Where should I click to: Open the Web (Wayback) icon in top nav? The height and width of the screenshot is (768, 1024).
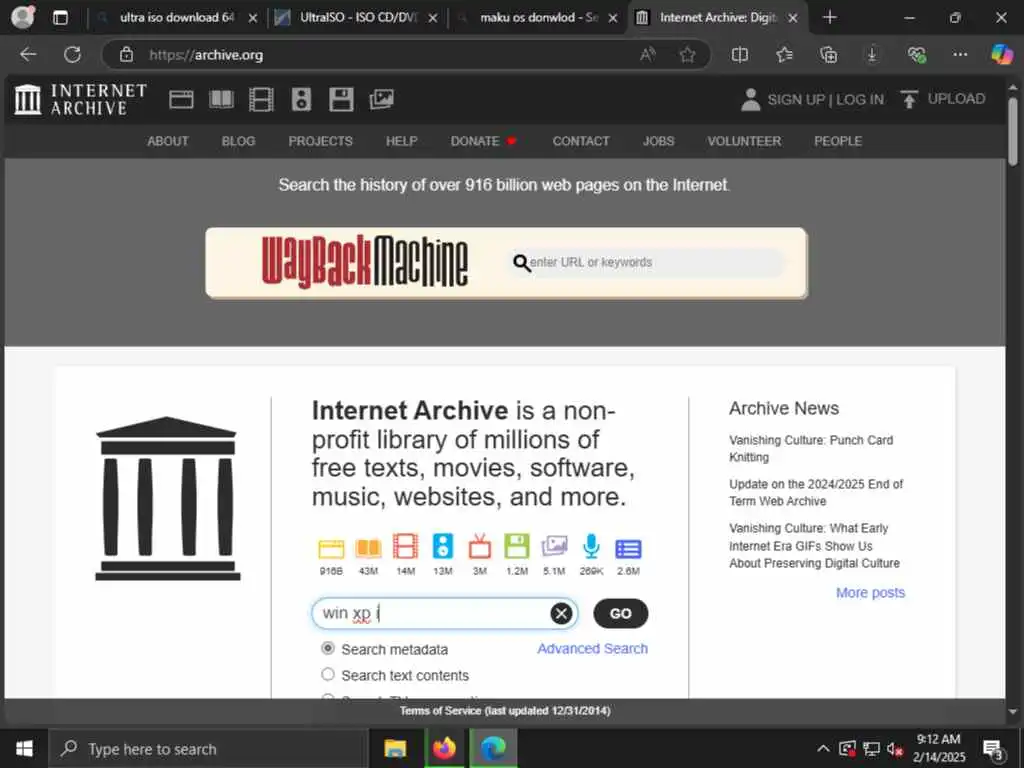pos(181,99)
